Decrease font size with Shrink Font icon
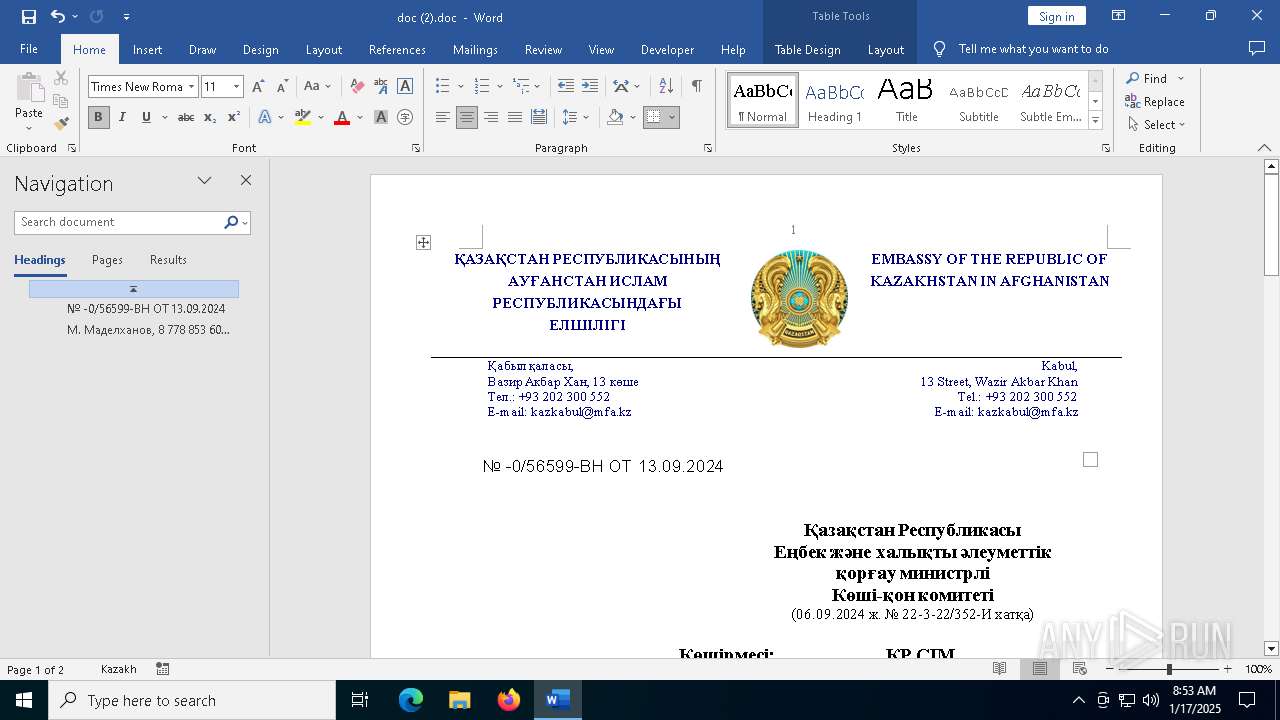Image resolution: width=1280 pixels, height=720 pixels. [x=282, y=87]
